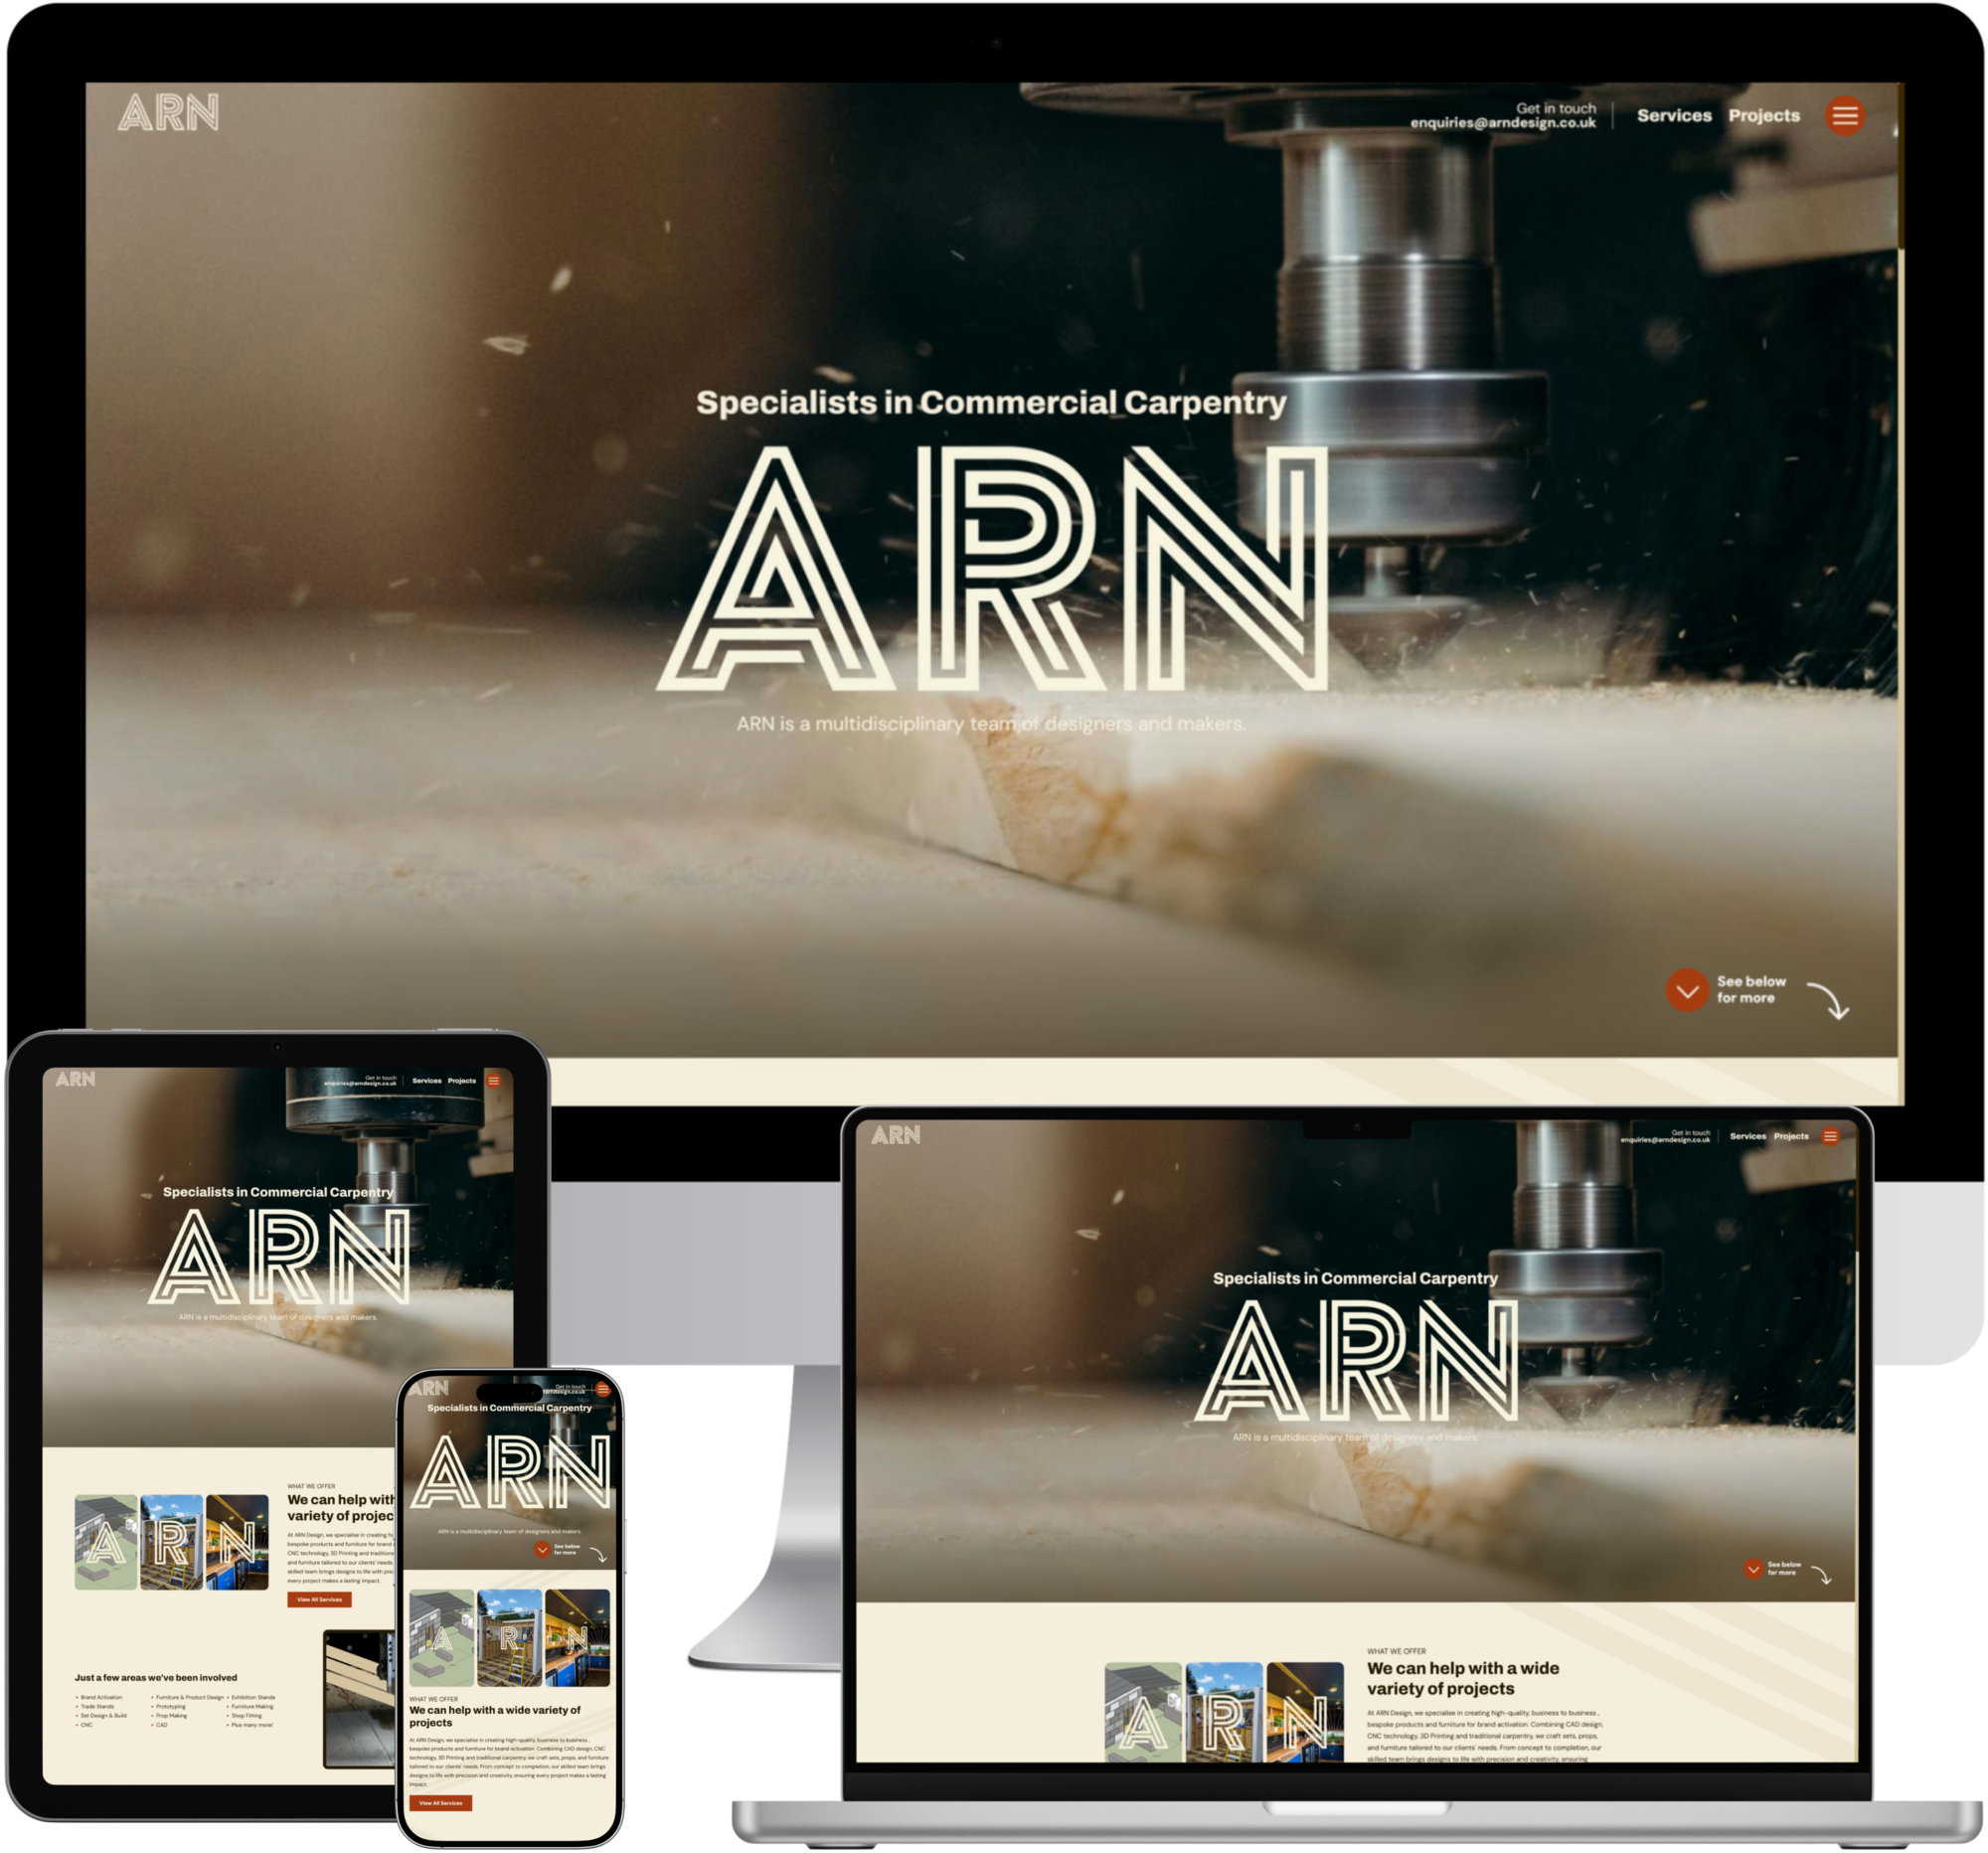Tap View All Services button on the phone

pos(440,1803)
